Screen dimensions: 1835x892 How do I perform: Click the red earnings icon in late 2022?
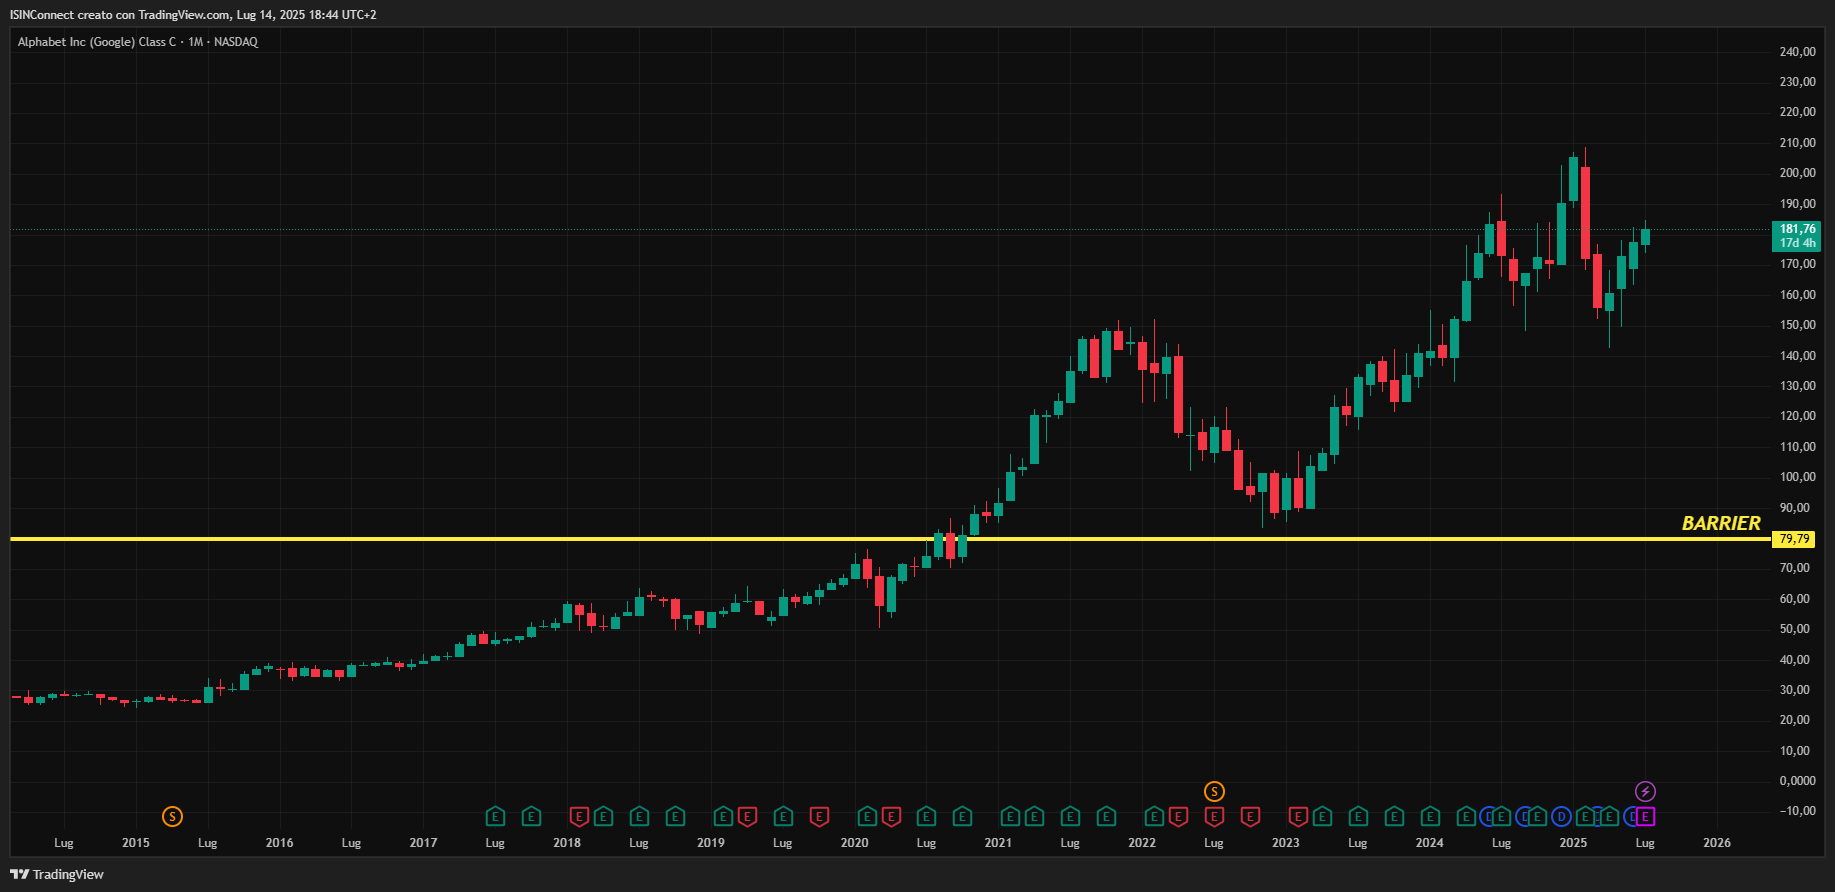1250,817
